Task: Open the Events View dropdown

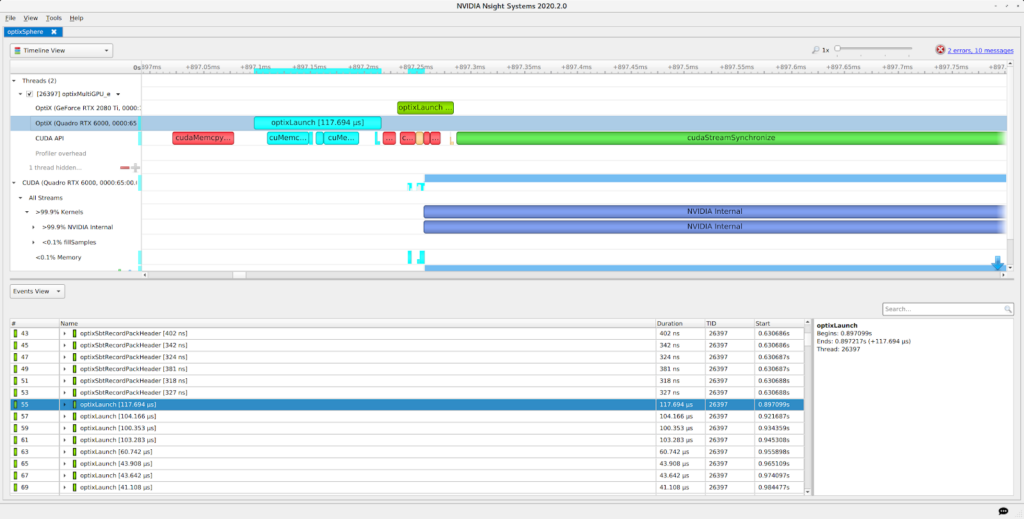Action: (x=39, y=291)
